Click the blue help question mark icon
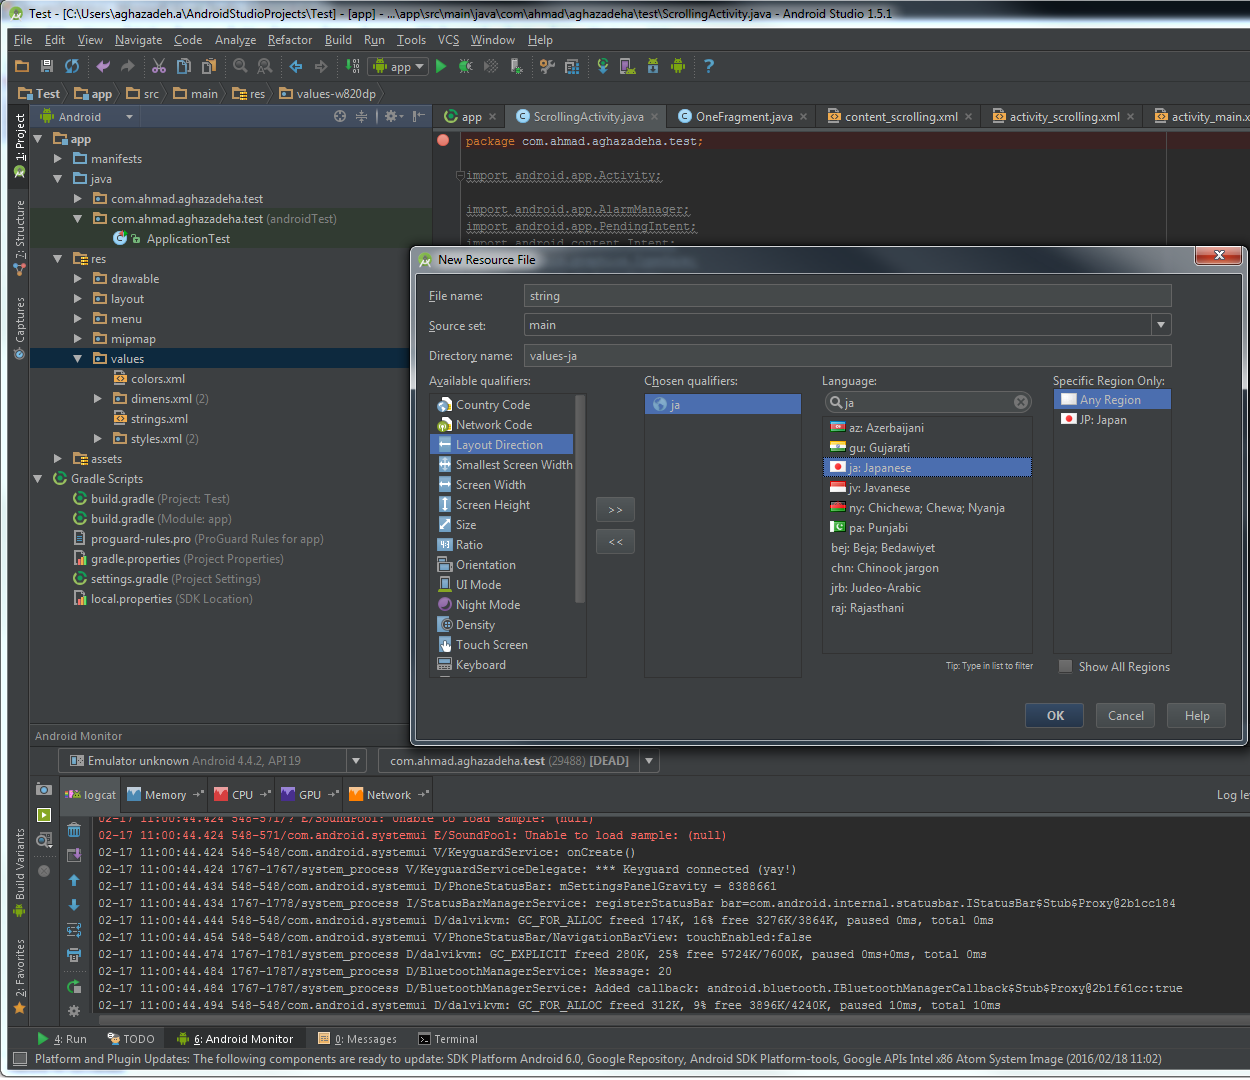The width and height of the screenshot is (1250, 1080). coord(708,66)
